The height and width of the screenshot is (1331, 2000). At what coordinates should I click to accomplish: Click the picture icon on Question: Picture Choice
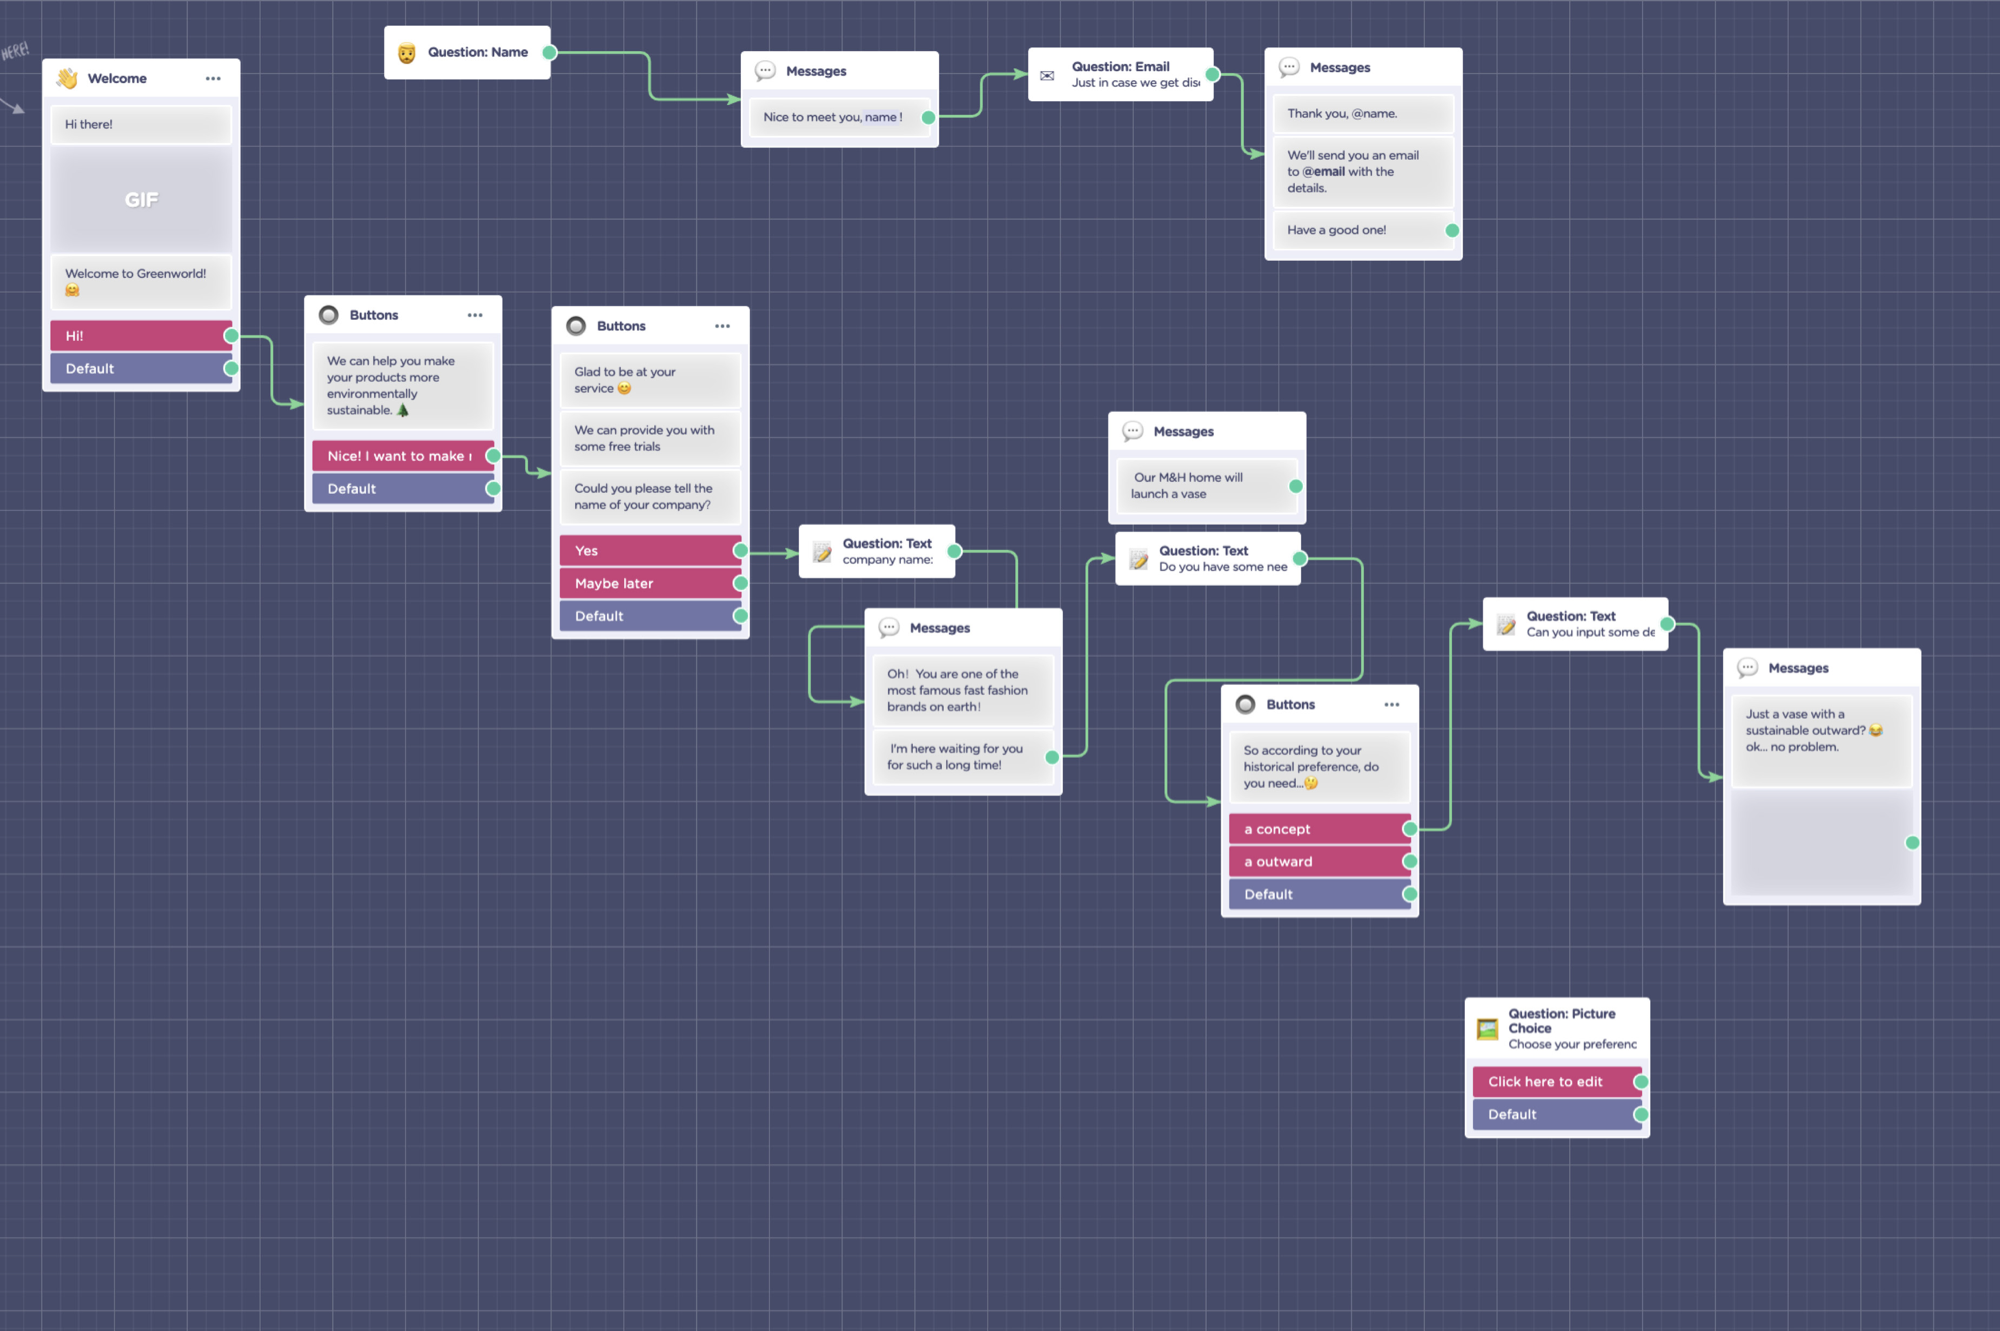(x=1487, y=1028)
